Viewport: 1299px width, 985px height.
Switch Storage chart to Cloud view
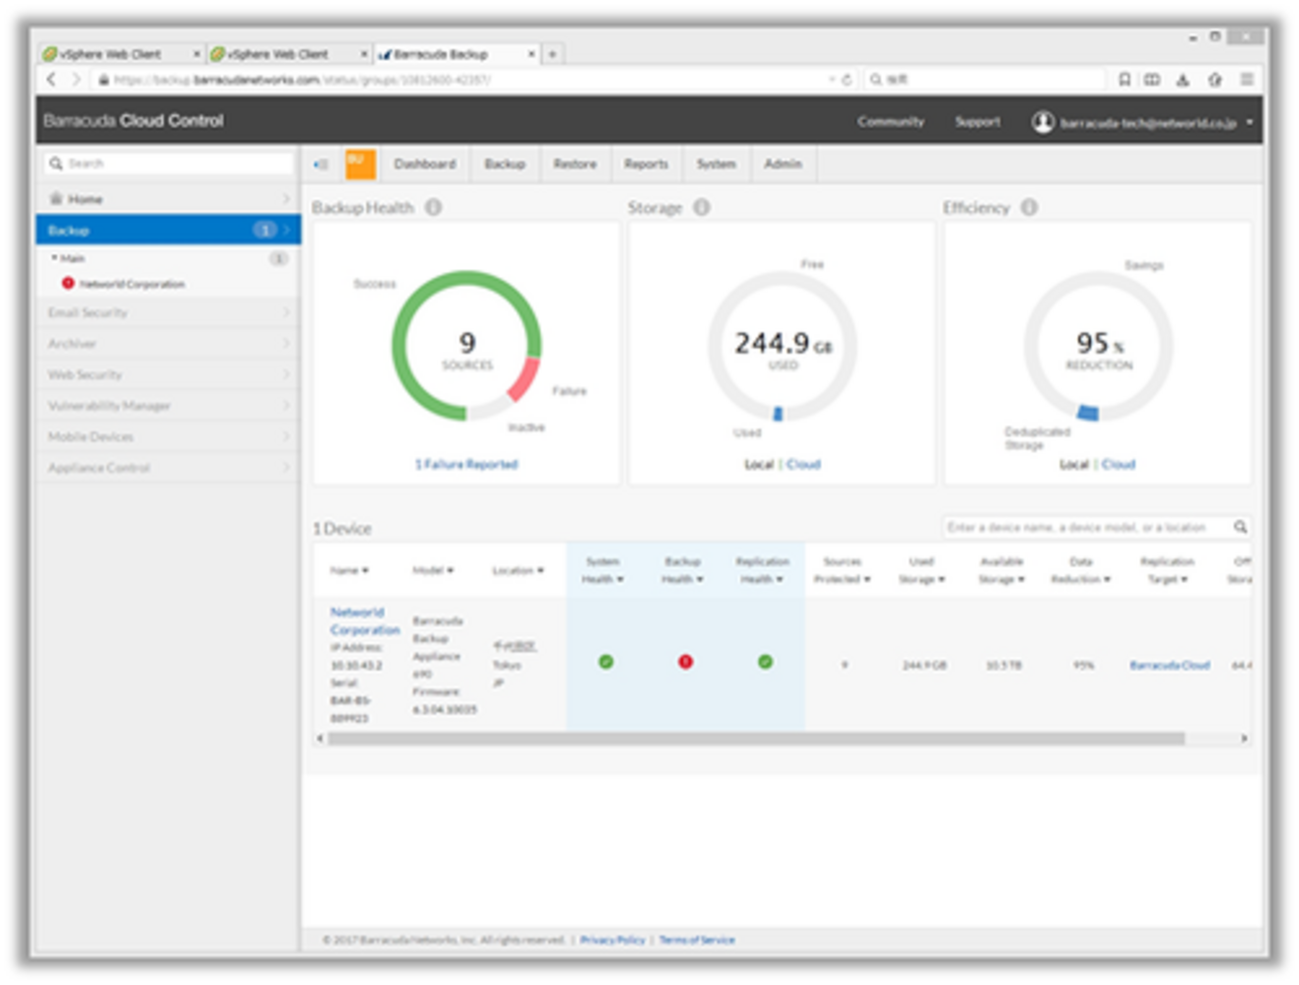click(x=803, y=464)
